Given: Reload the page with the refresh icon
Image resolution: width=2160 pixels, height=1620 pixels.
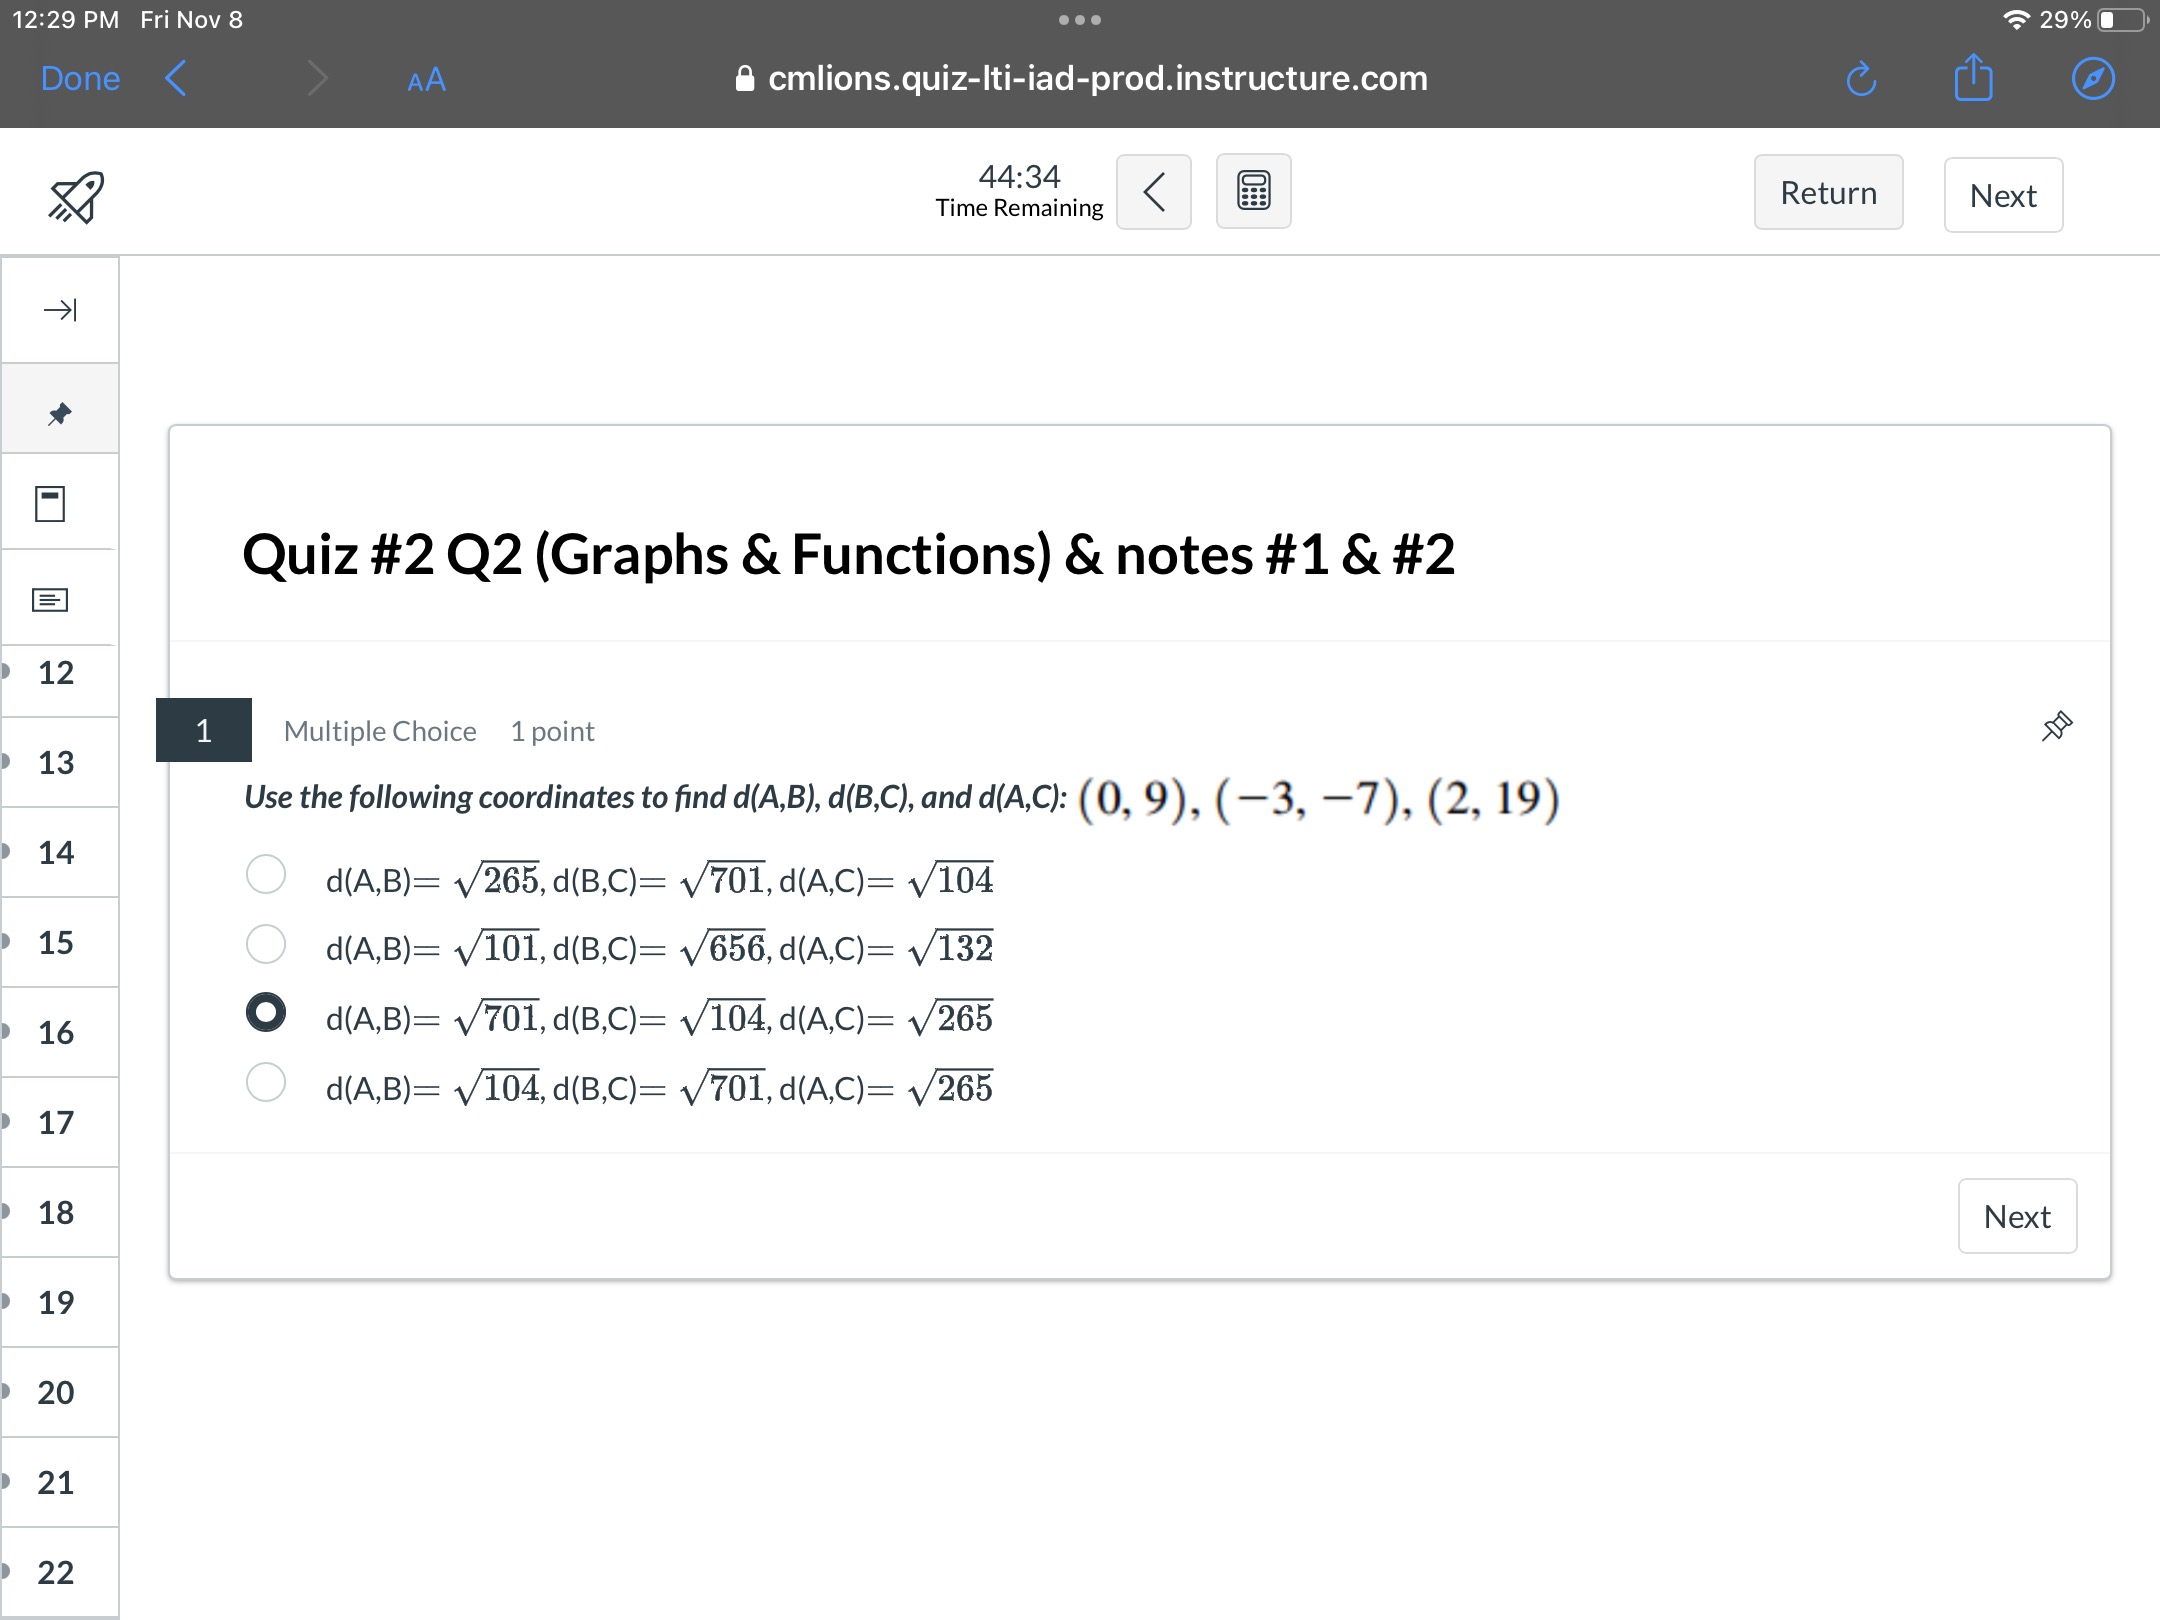Looking at the screenshot, I should (x=1861, y=78).
